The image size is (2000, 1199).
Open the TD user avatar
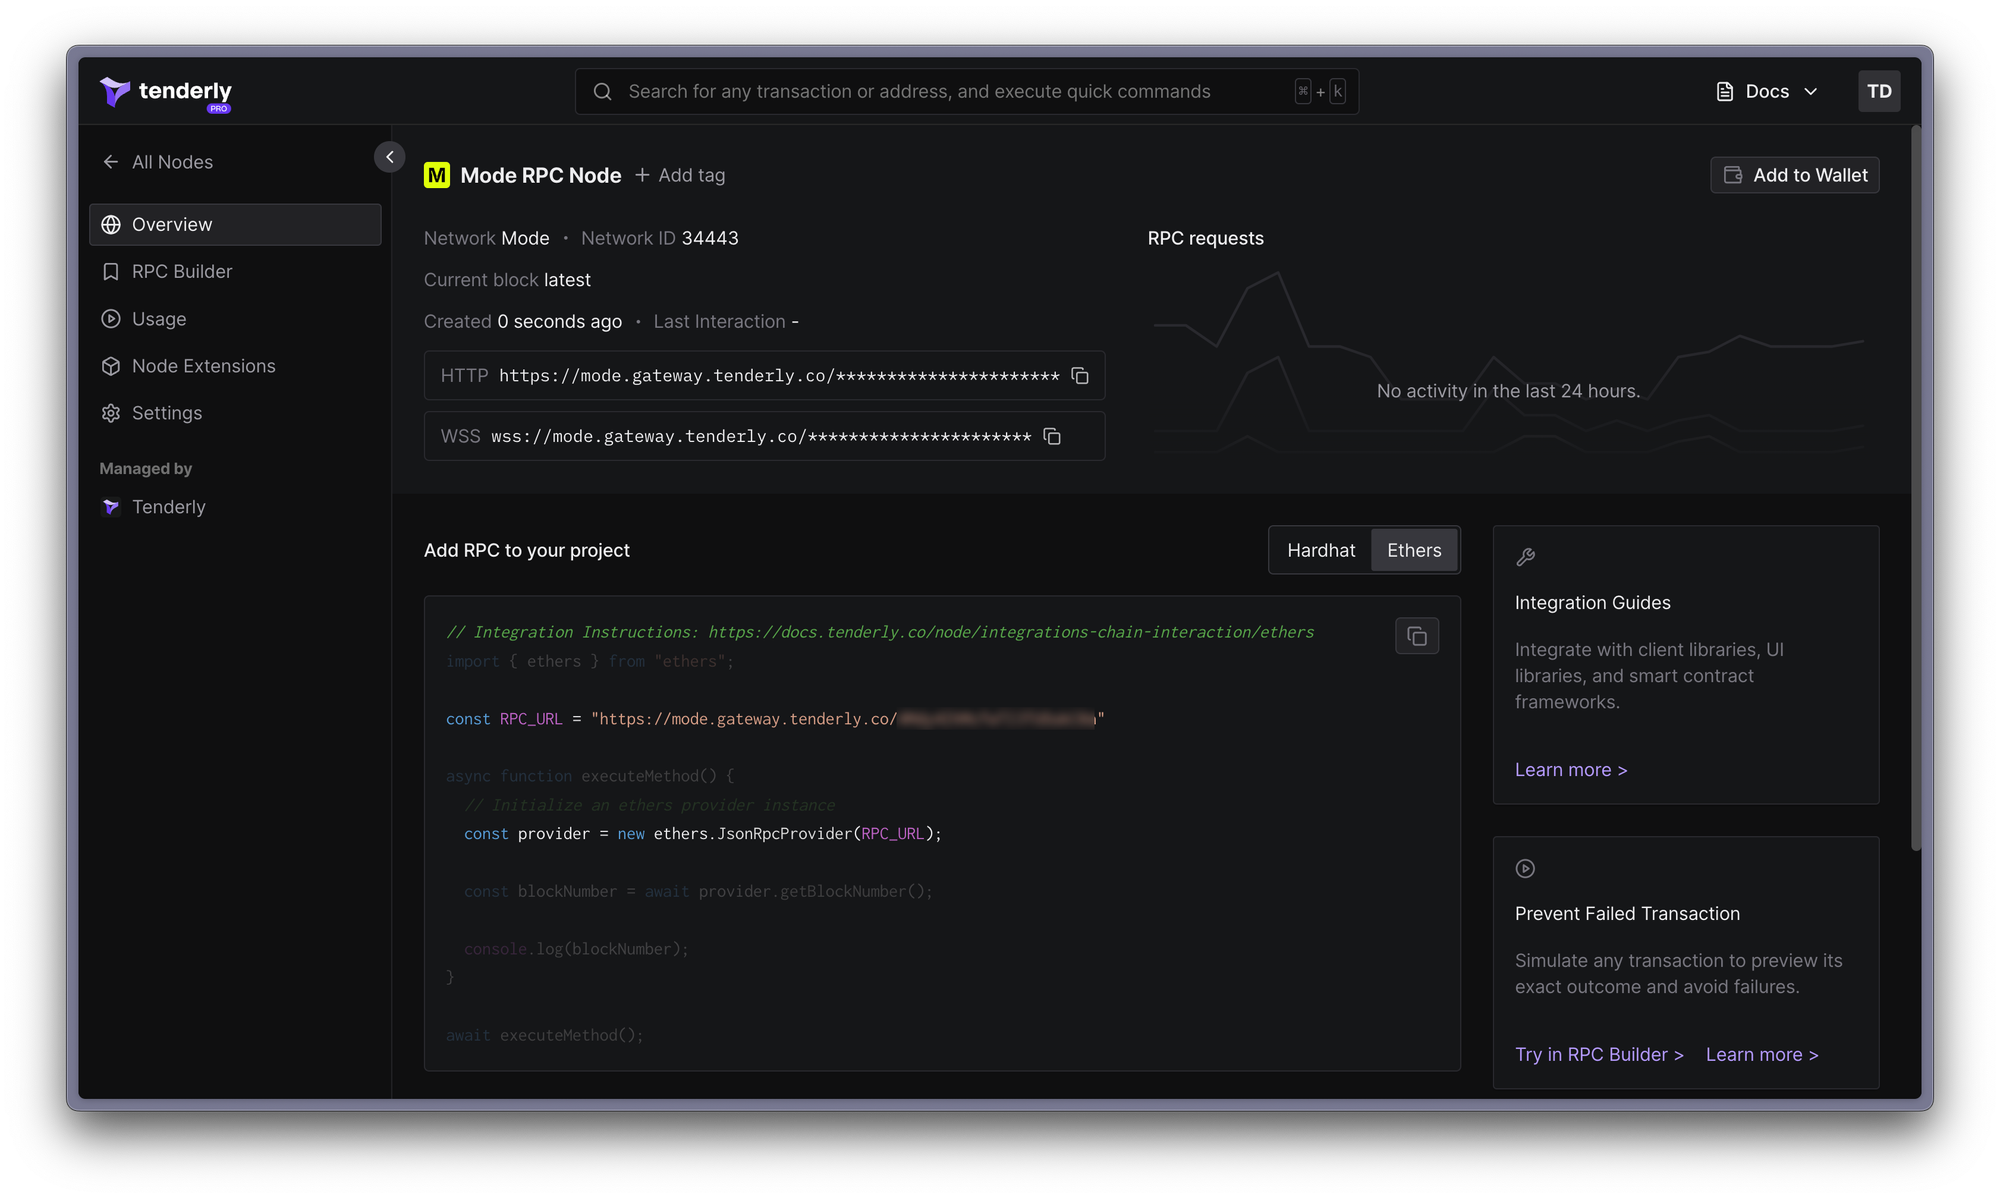(x=1878, y=91)
